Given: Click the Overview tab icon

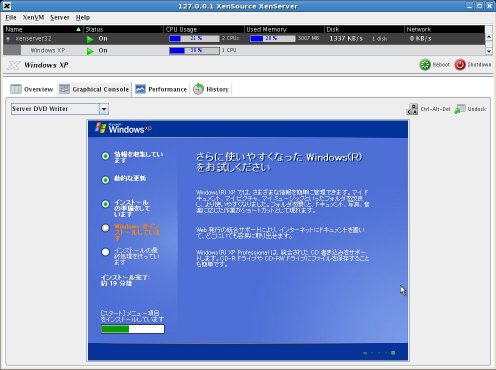Looking at the screenshot, I should (16, 89).
